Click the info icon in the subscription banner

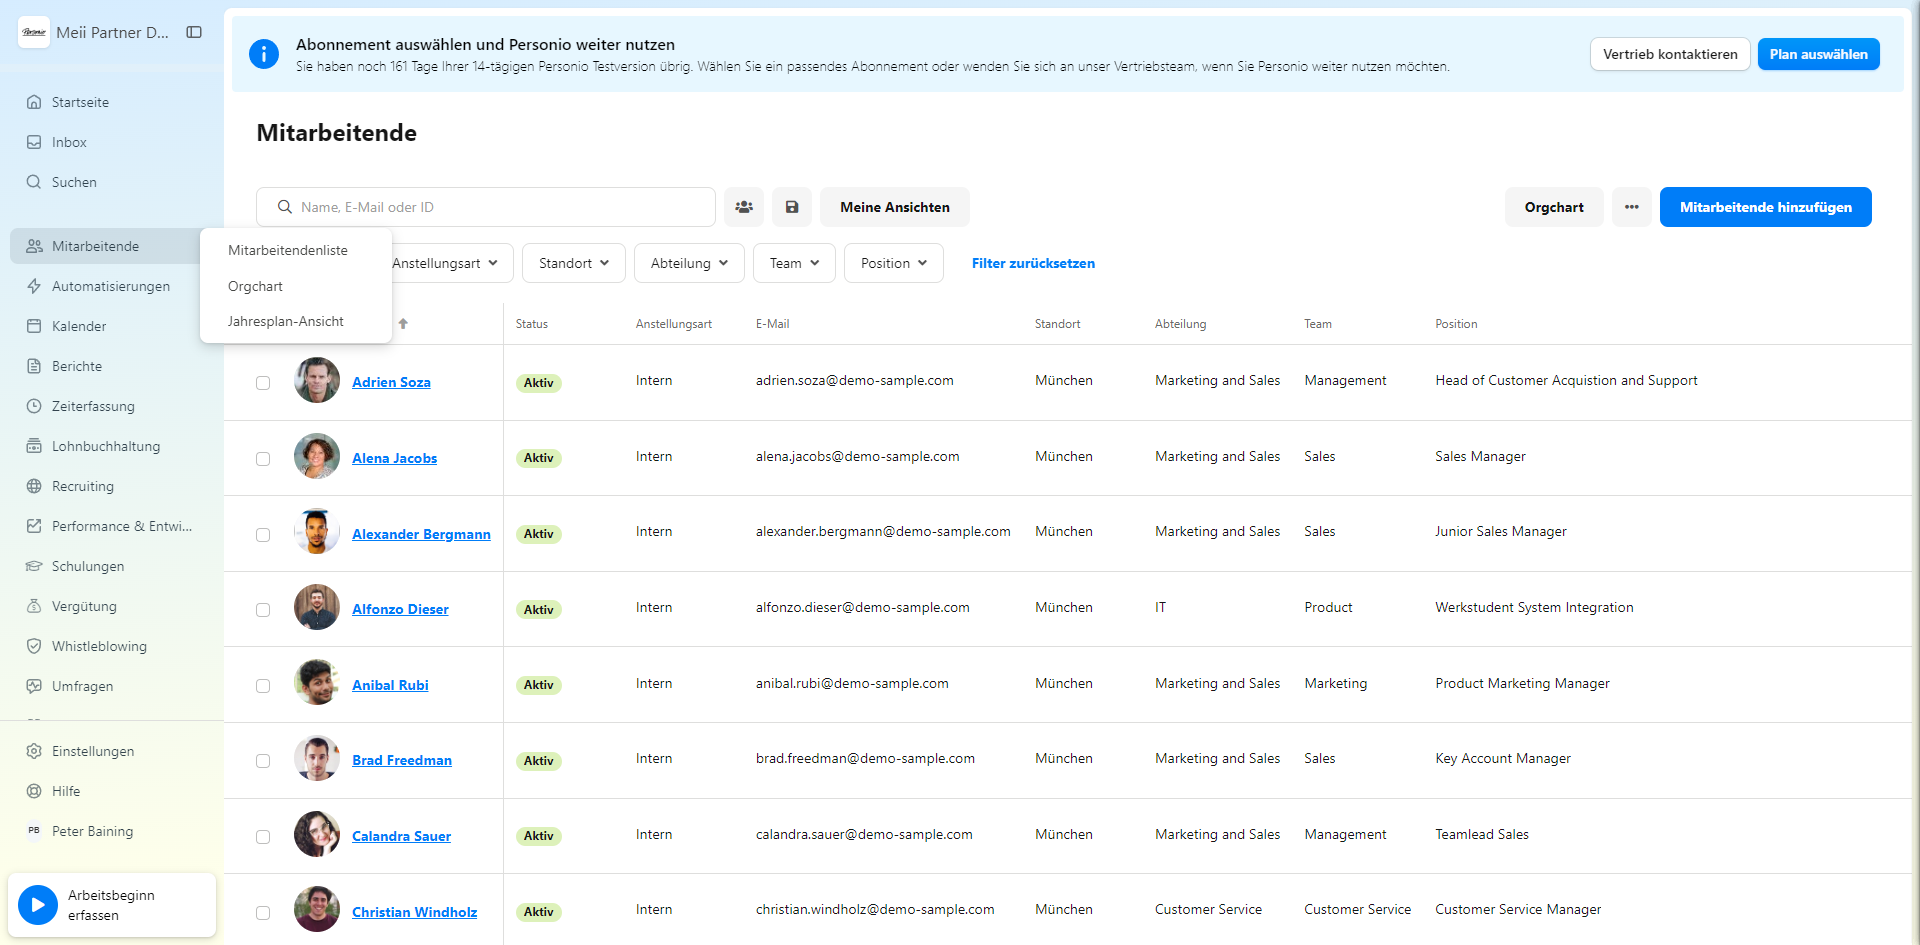[x=264, y=54]
